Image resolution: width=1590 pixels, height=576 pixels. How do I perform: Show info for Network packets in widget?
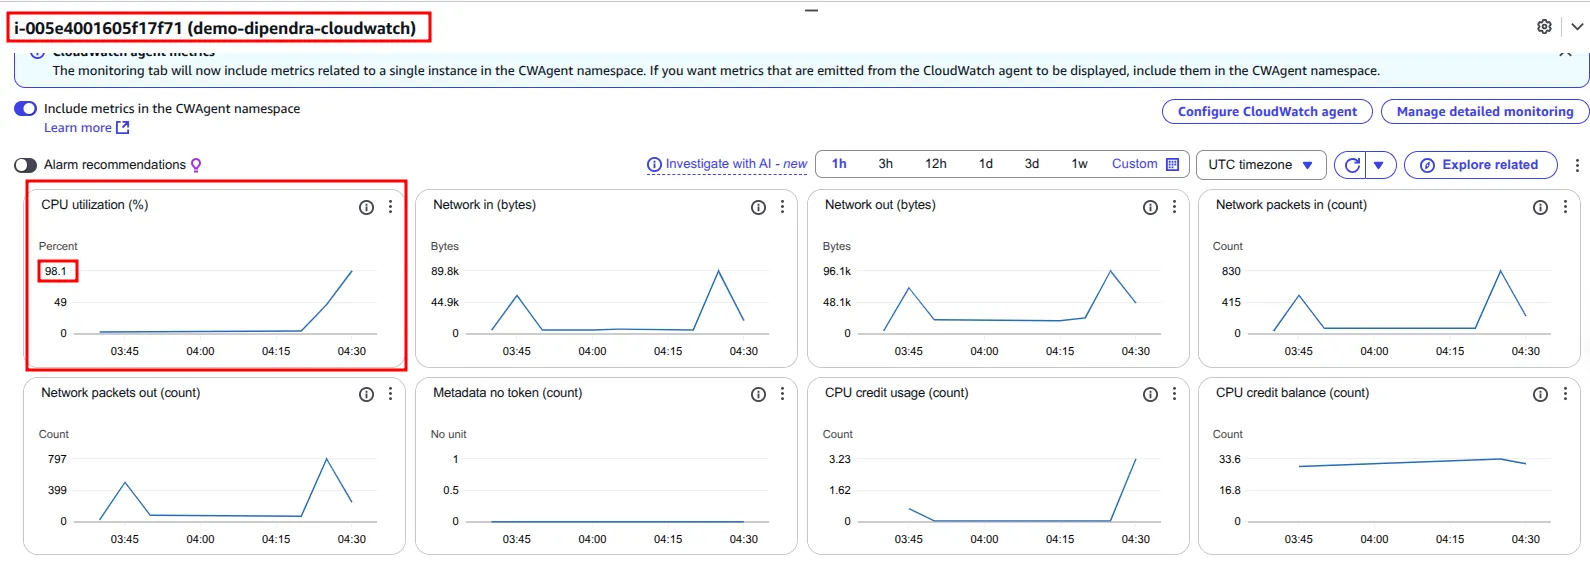tap(1540, 207)
